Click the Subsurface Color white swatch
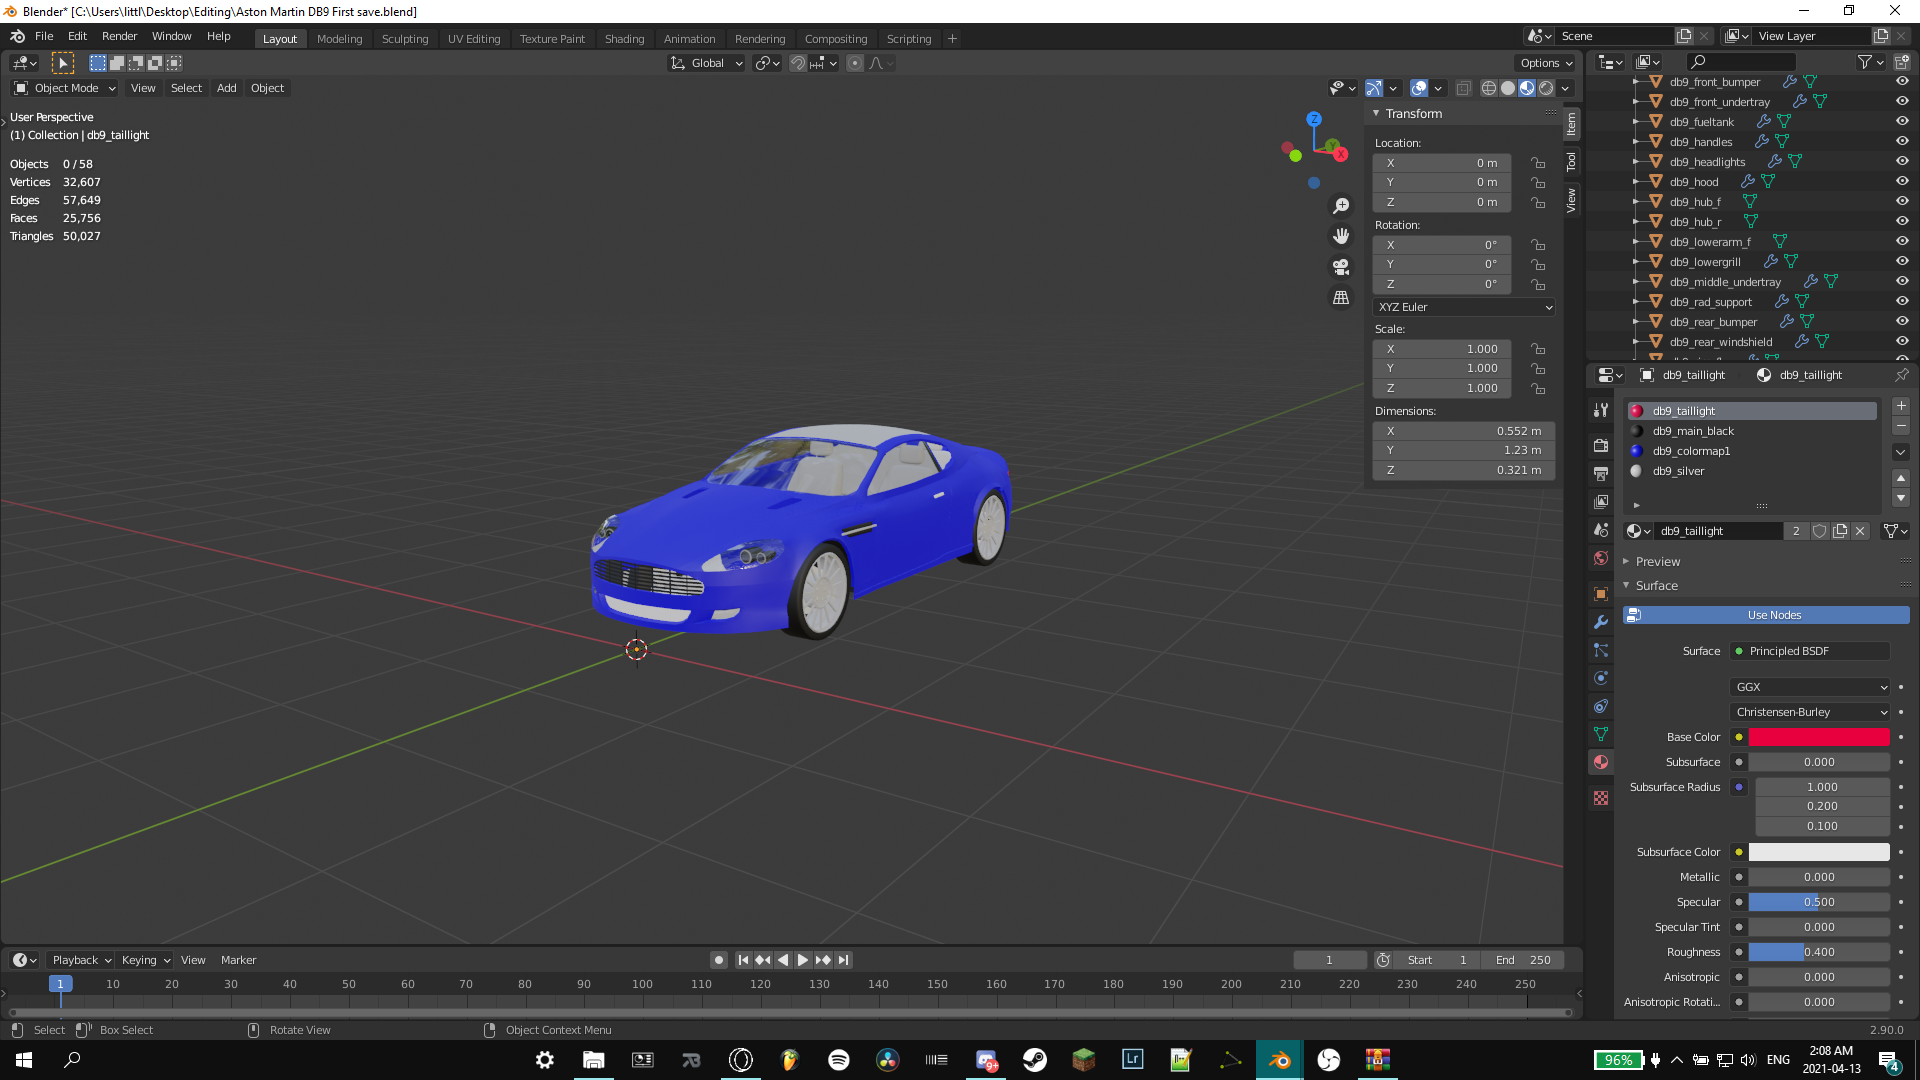This screenshot has height=1080, width=1920. click(x=1819, y=852)
